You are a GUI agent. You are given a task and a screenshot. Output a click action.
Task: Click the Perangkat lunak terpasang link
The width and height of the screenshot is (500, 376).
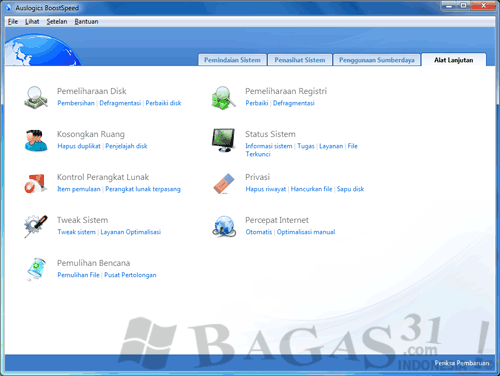coord(143,189)
